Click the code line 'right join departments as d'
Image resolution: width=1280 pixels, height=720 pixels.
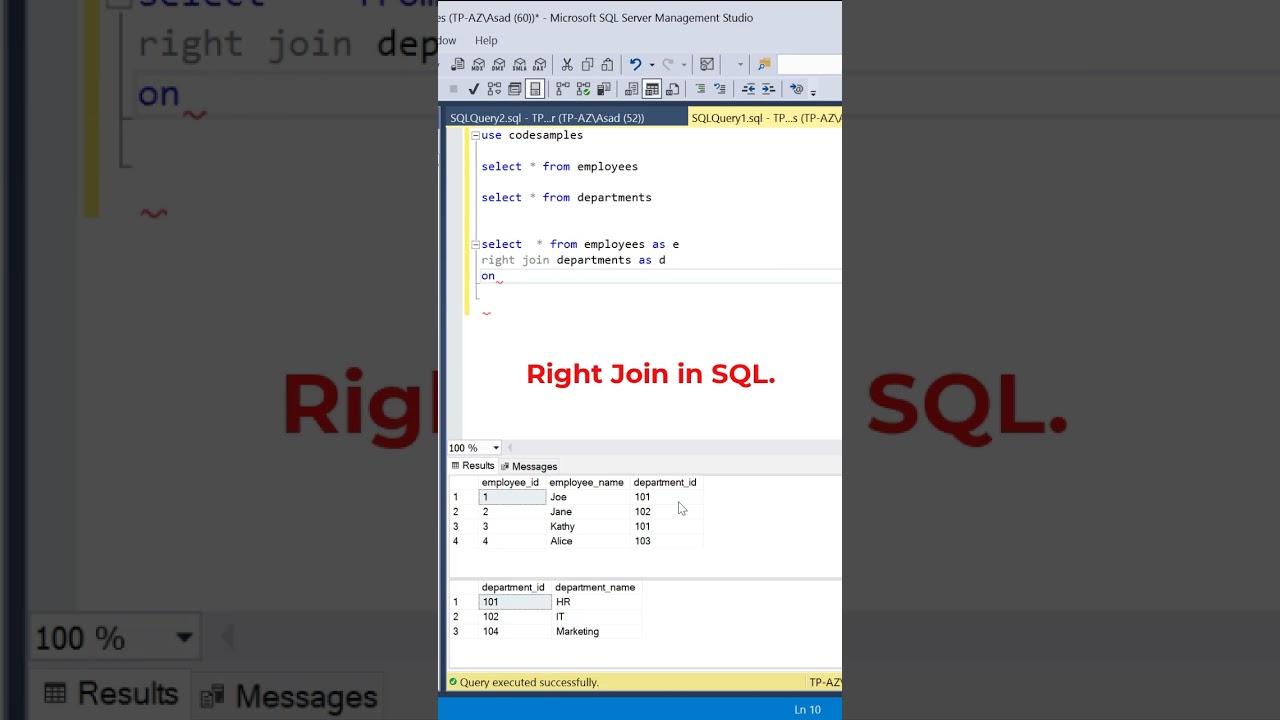click(x=573, y=260)
